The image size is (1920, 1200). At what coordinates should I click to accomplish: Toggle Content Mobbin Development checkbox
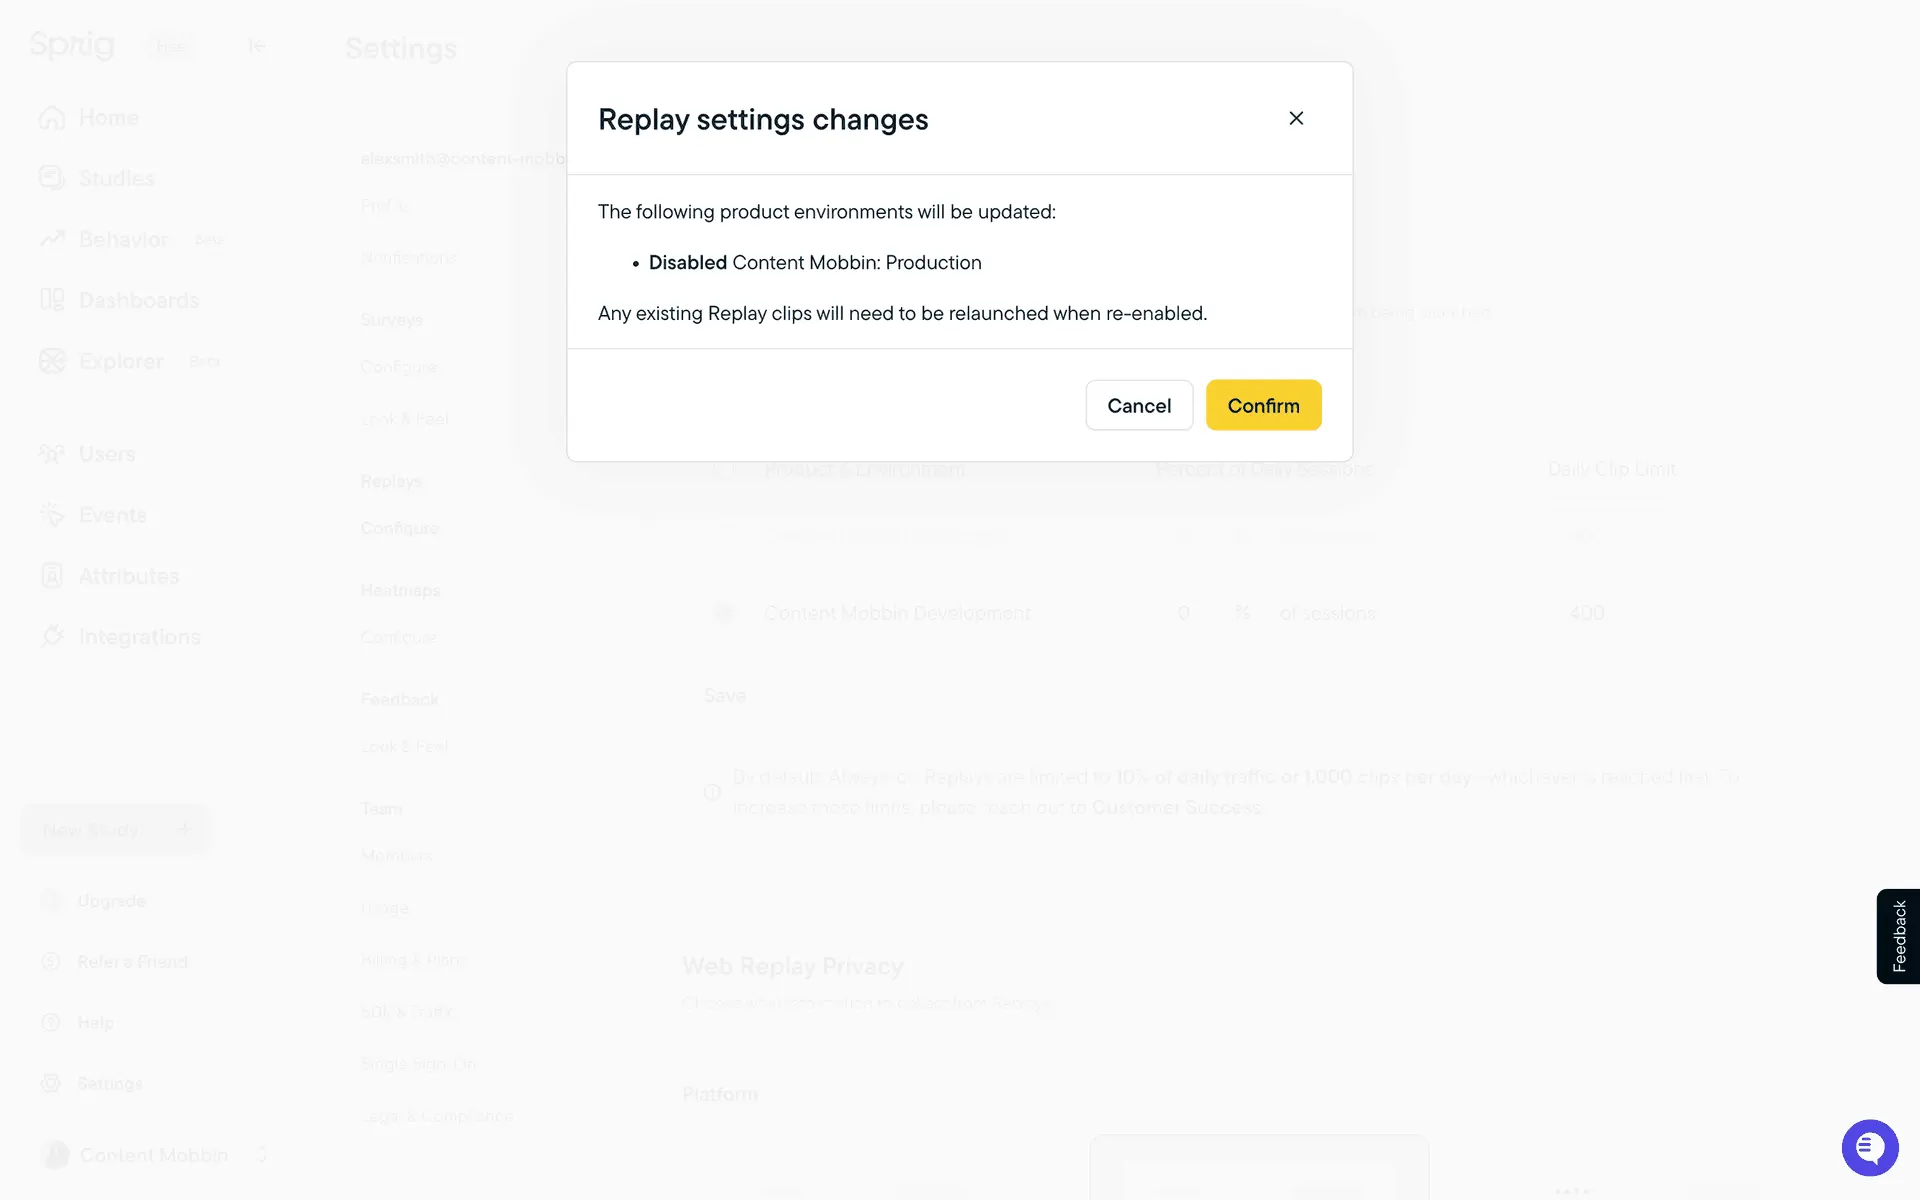click(723, 613)
